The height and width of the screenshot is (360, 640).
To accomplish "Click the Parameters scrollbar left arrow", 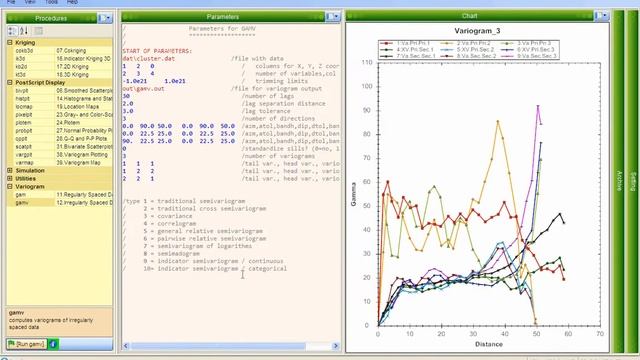I will tap(126, 346).
